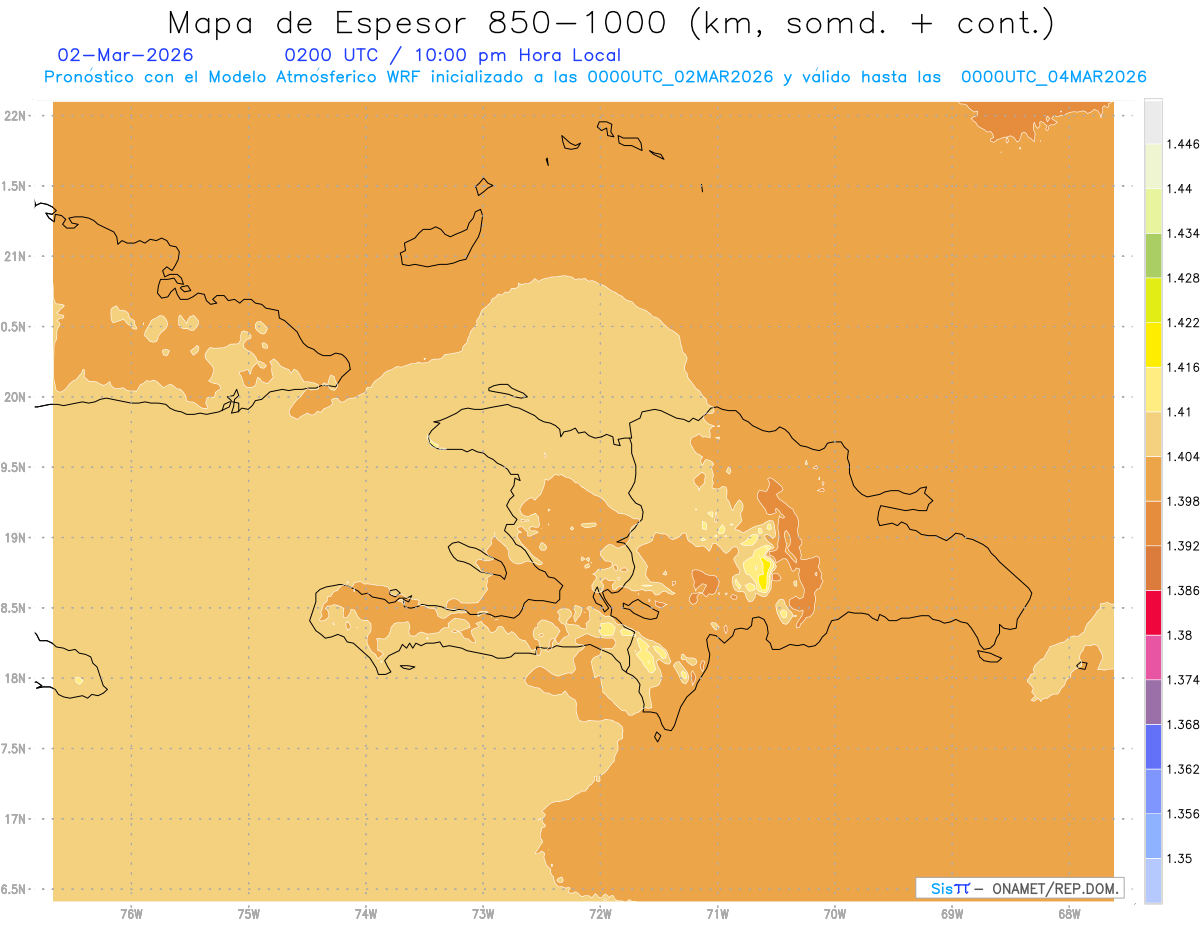Viewport: 1200px width, 927px height.
Task: Click the time text '0200 UTC / 10:00 pm Hora Local'
Action: pos(452,55)
